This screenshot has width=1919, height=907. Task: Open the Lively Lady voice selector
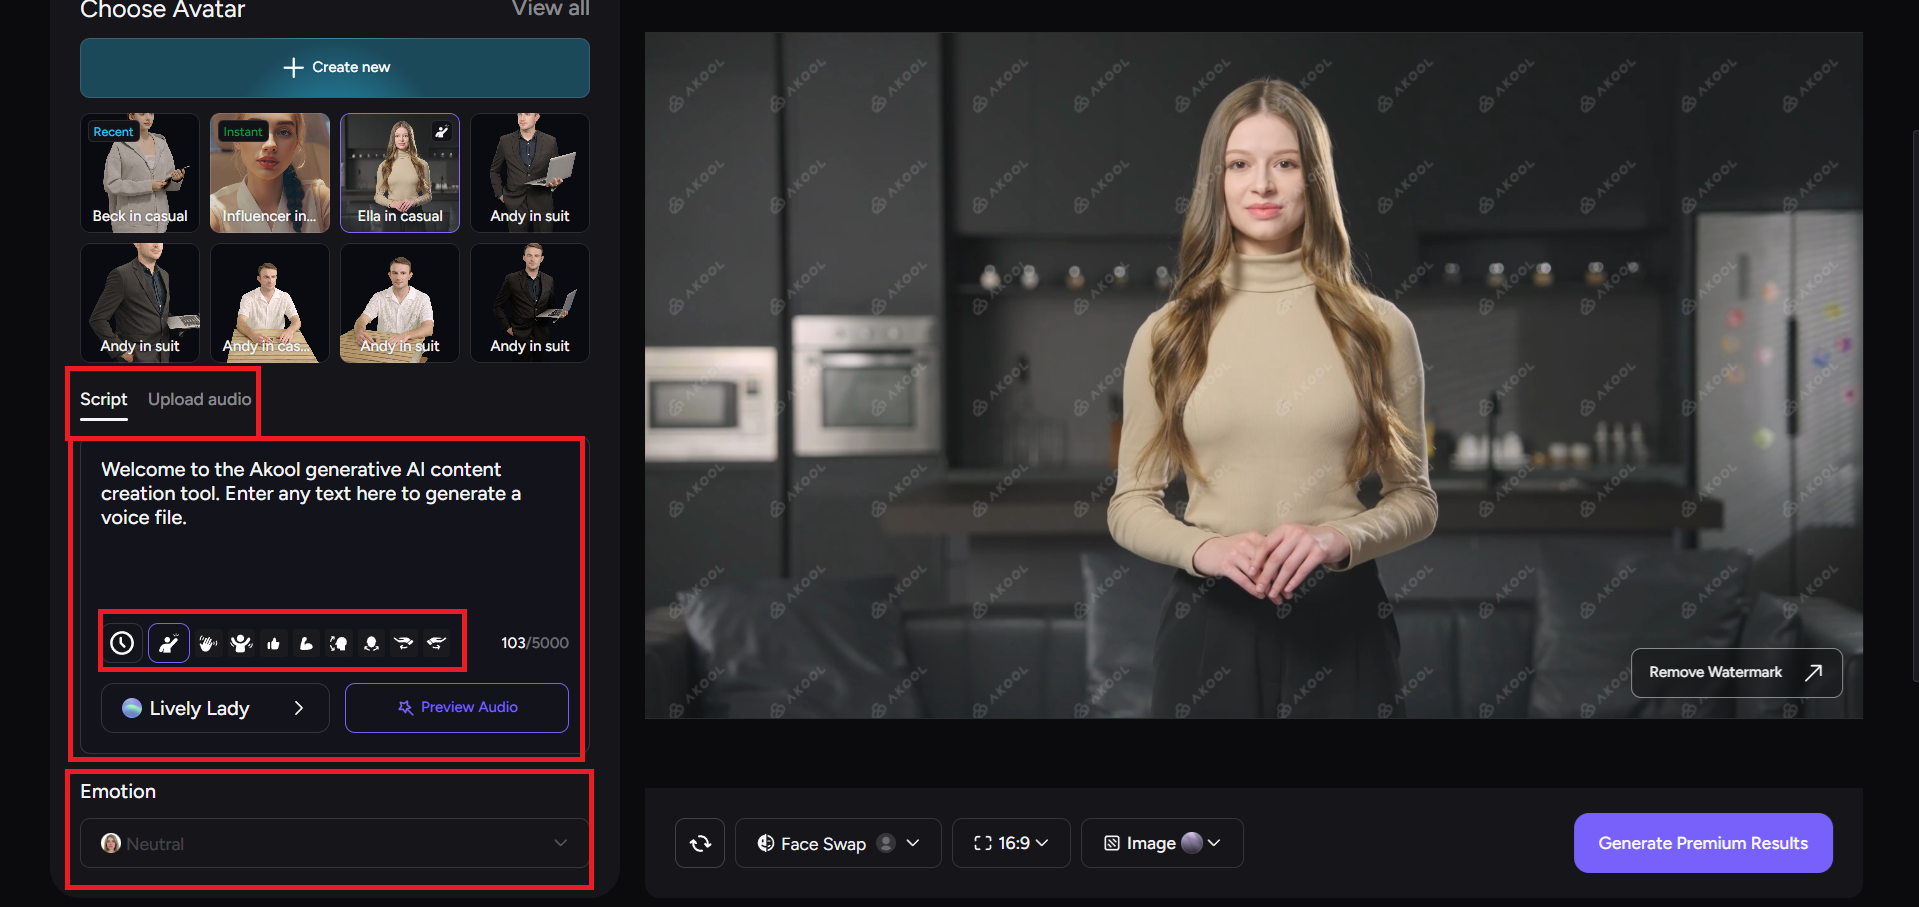(214, 707)
